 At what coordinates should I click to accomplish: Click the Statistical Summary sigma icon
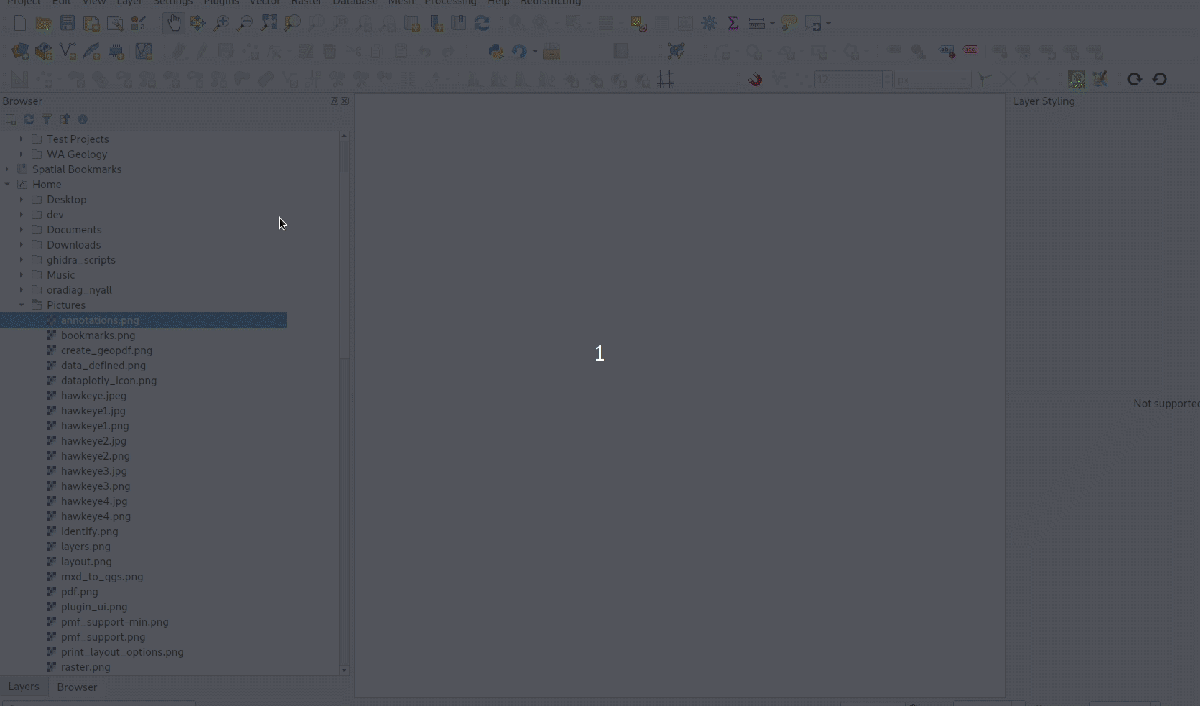733,23
